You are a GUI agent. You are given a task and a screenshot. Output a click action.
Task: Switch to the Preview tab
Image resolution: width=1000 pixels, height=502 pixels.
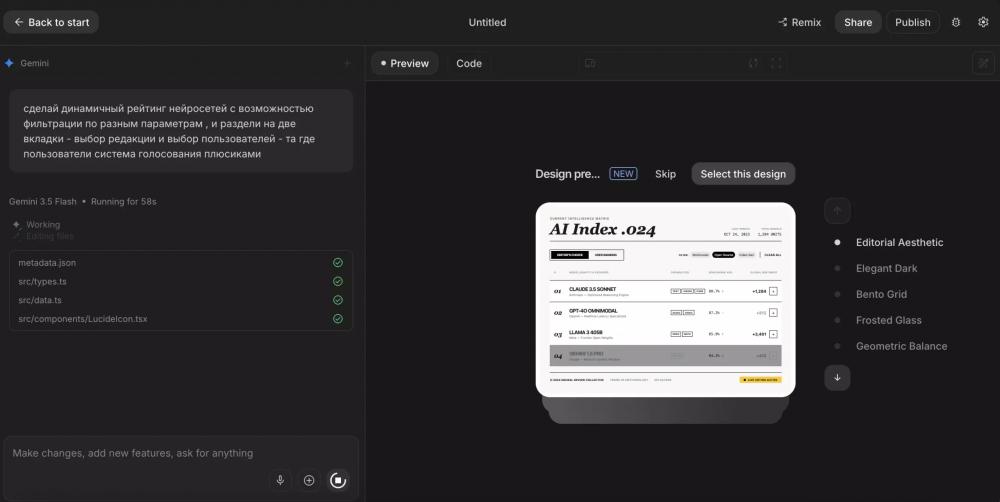coord(404,63)
